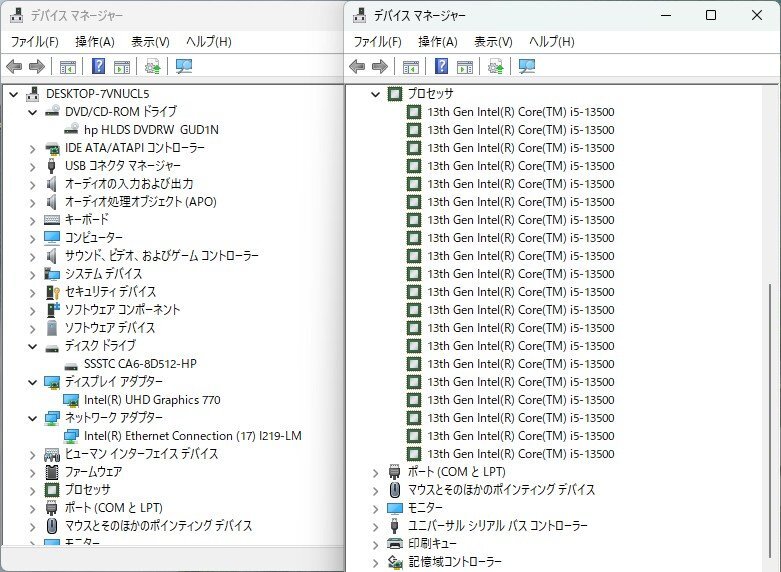Click Update driver icon in right window toolbar
Viewport: 781px width, 572px height.
click(496, 66)
